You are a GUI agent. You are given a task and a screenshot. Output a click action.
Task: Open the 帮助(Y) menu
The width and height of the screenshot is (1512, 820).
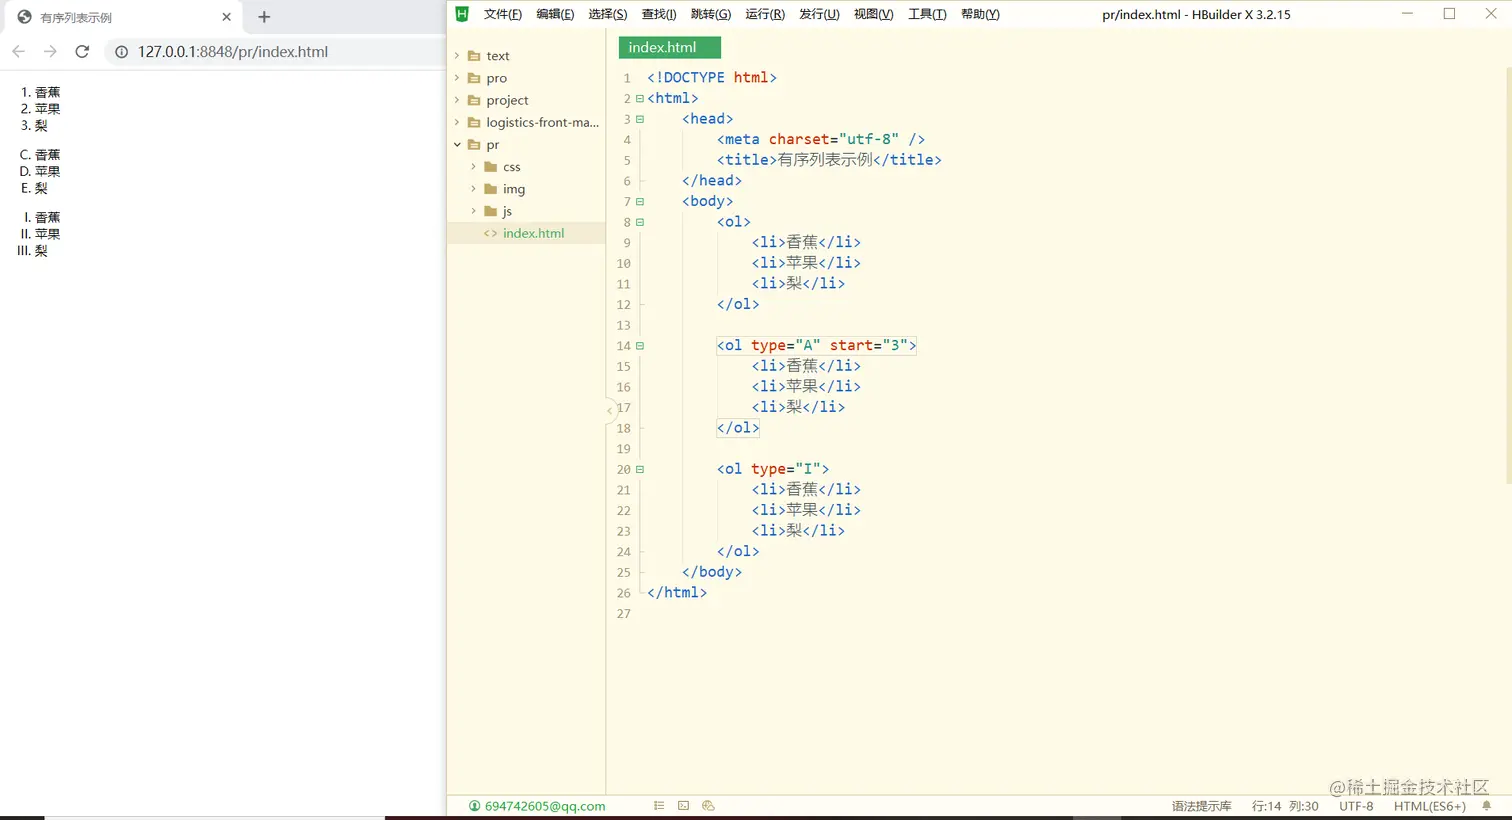980,14
